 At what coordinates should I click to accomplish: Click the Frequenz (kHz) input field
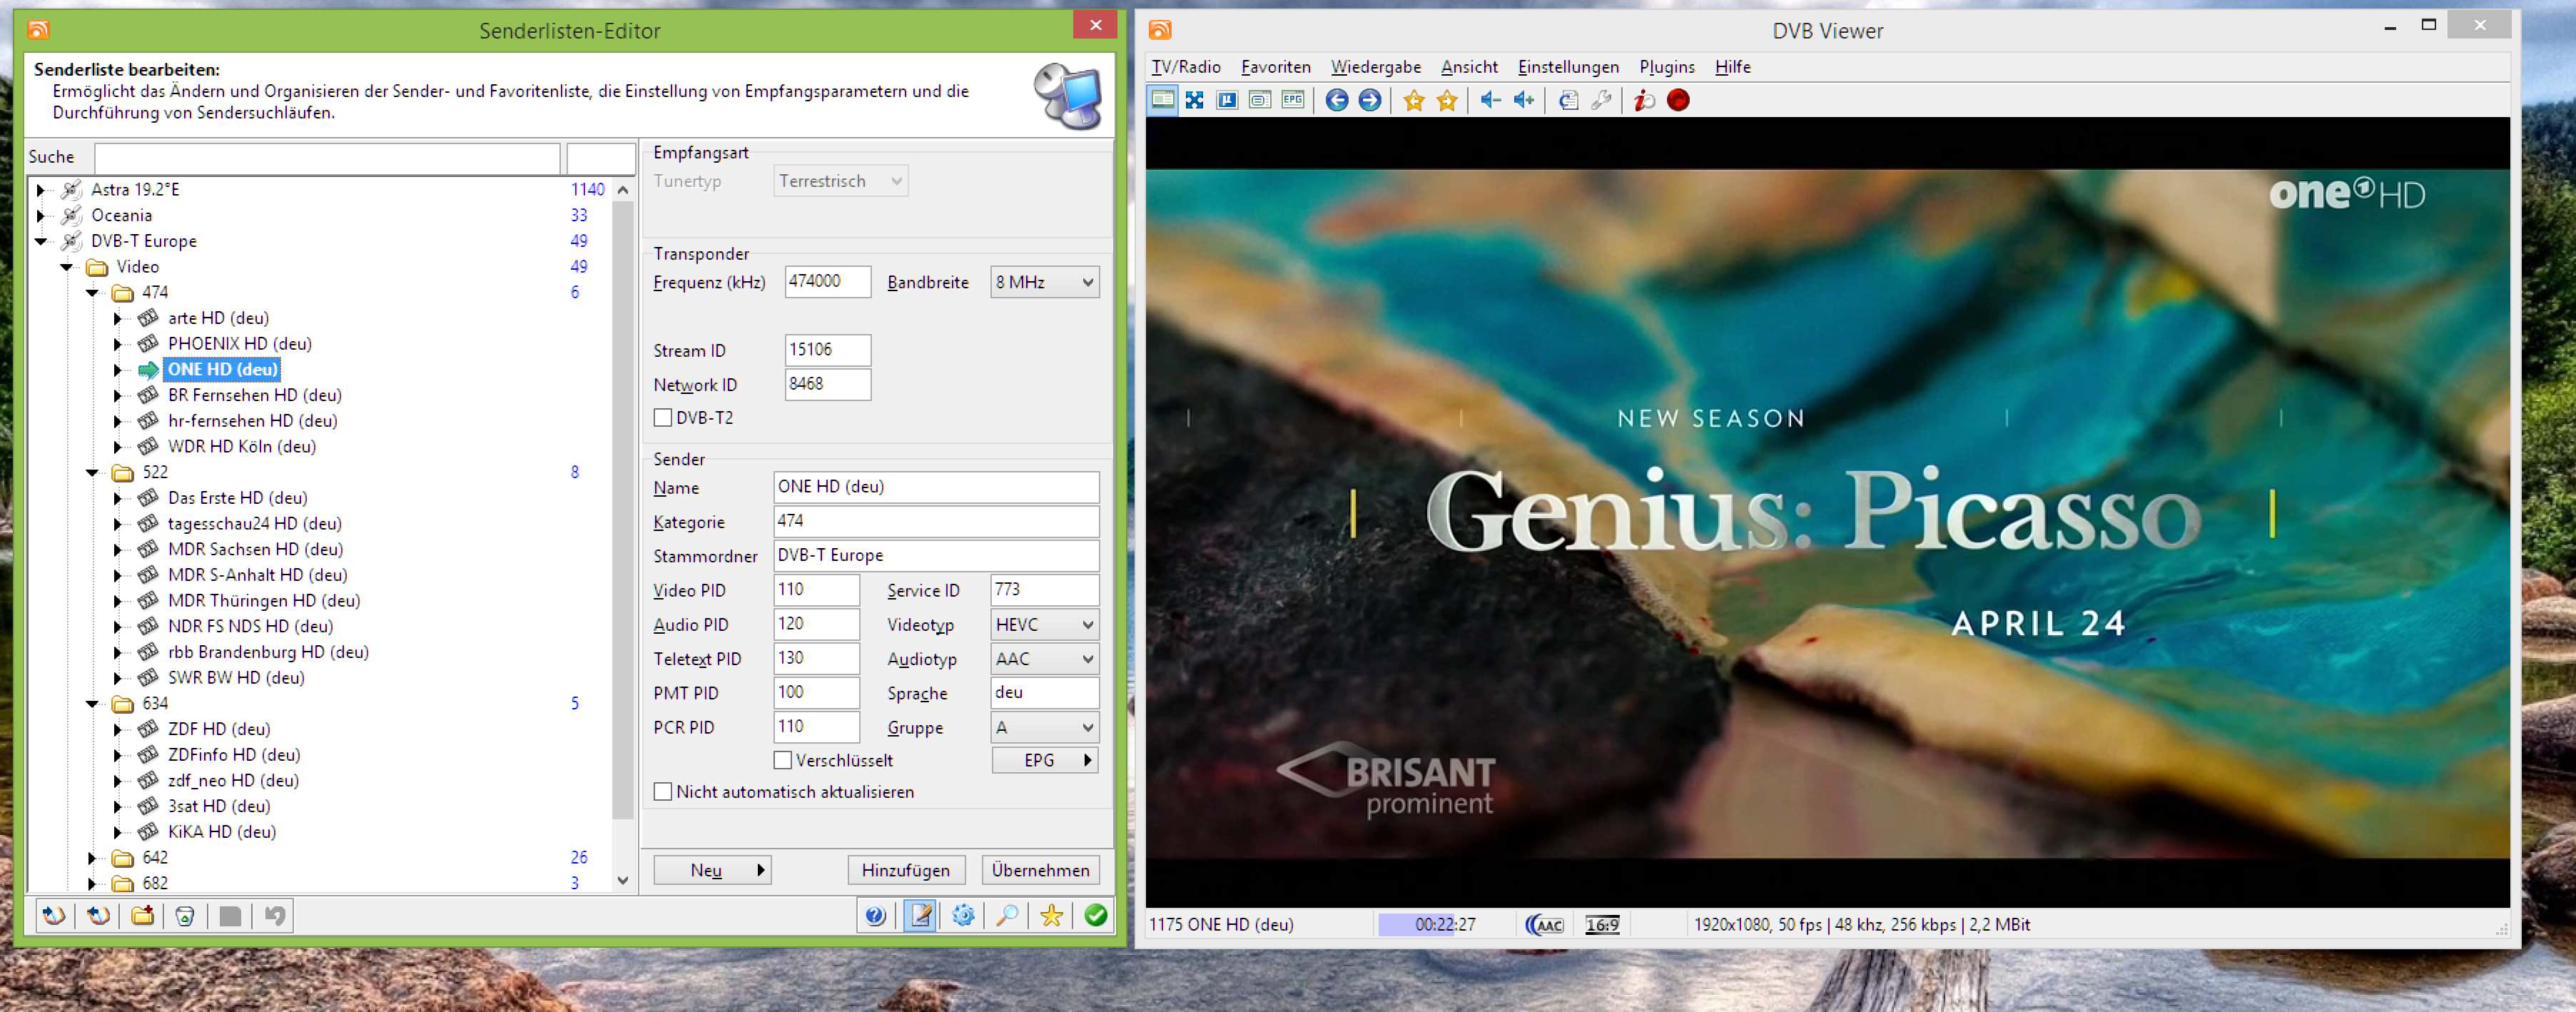coord(828,282)
